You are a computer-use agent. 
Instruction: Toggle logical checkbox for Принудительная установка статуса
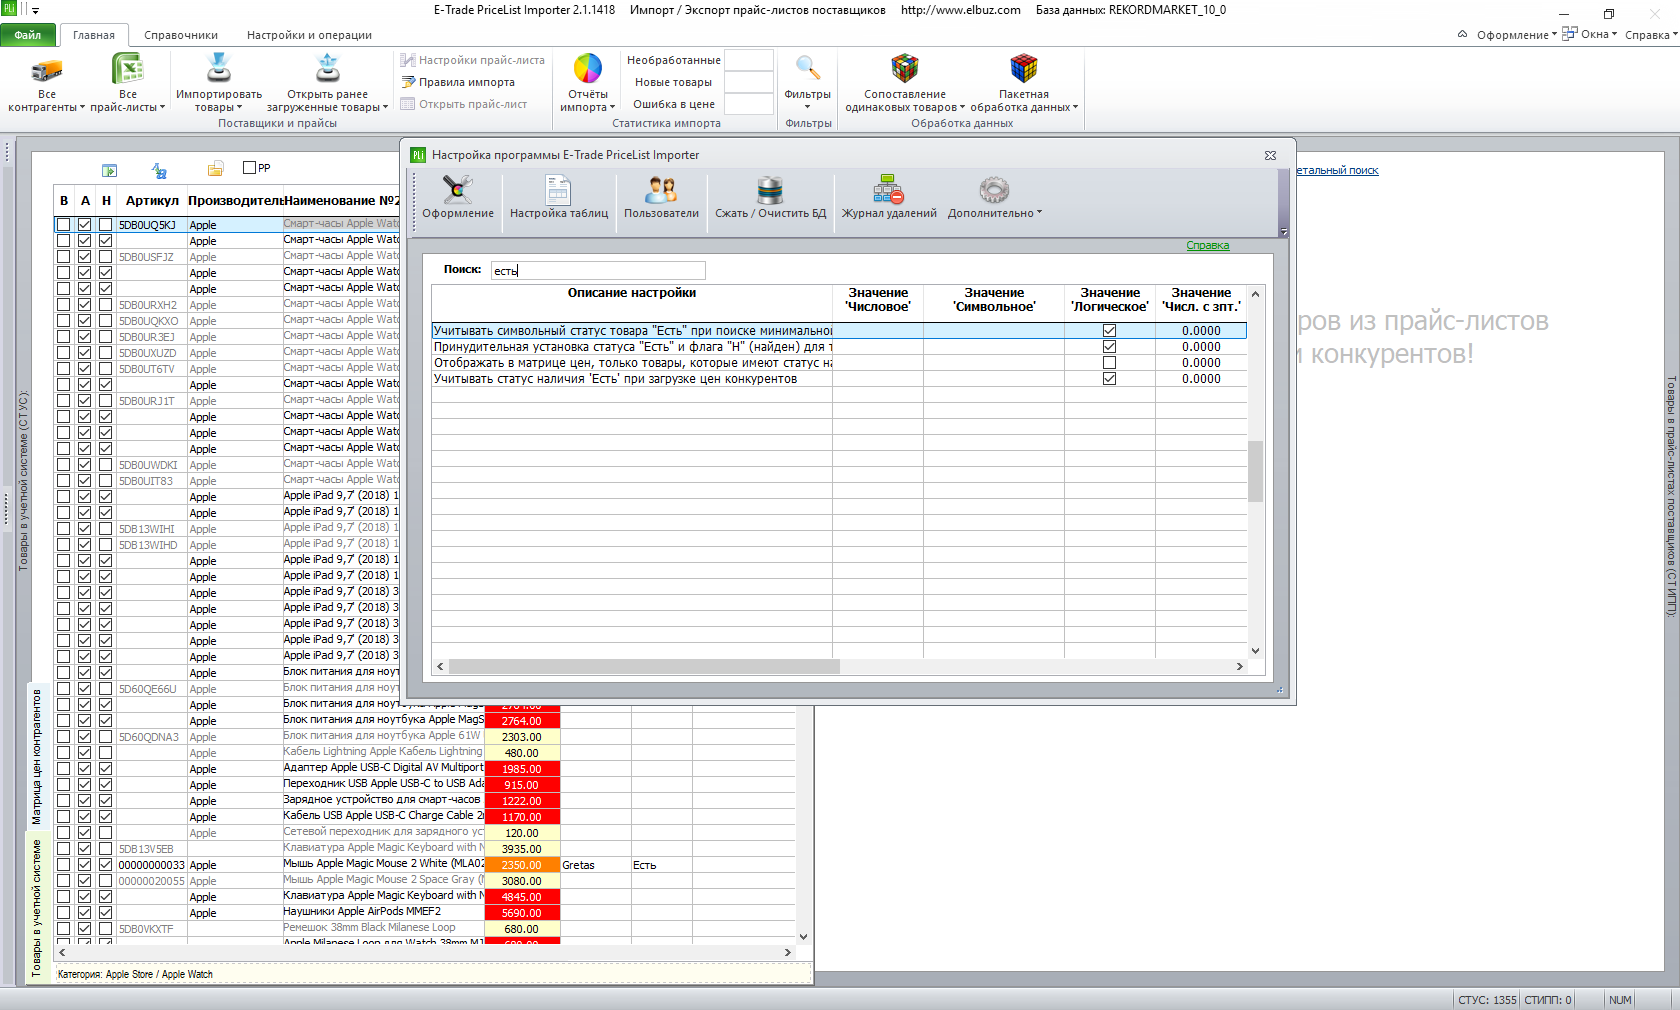[1109, 347]
